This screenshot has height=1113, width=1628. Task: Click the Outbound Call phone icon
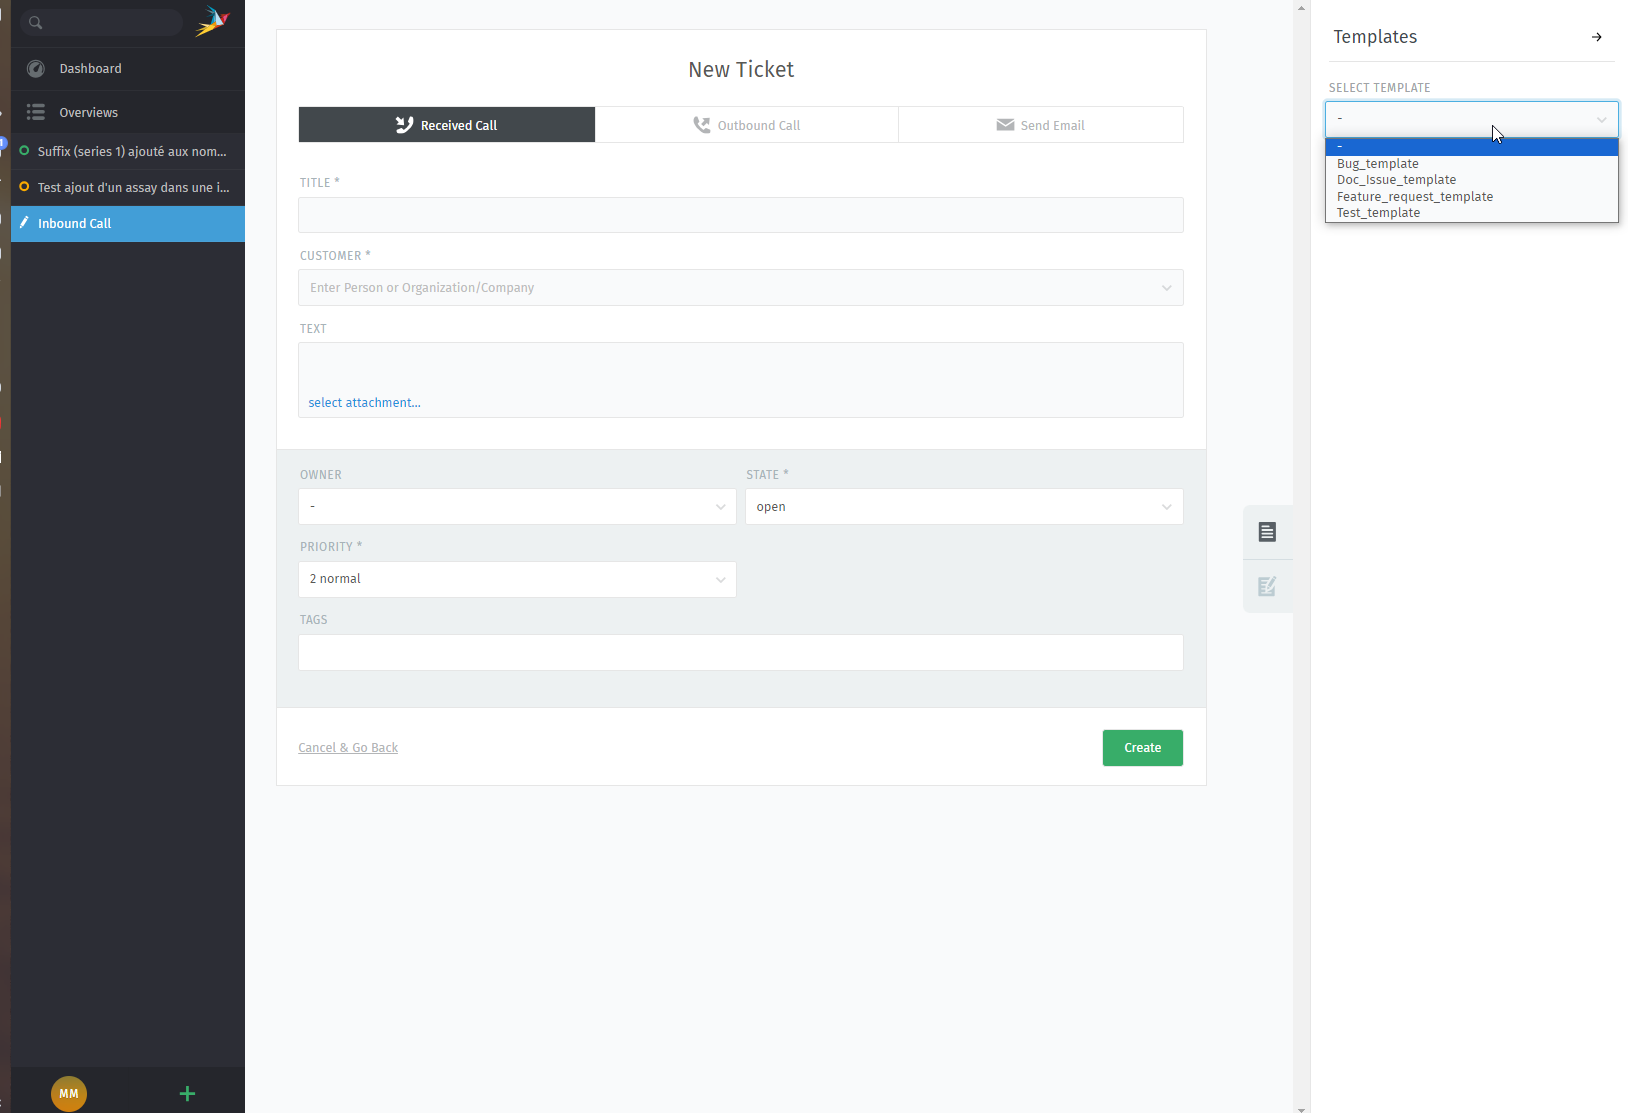click(x=702, y=125)
